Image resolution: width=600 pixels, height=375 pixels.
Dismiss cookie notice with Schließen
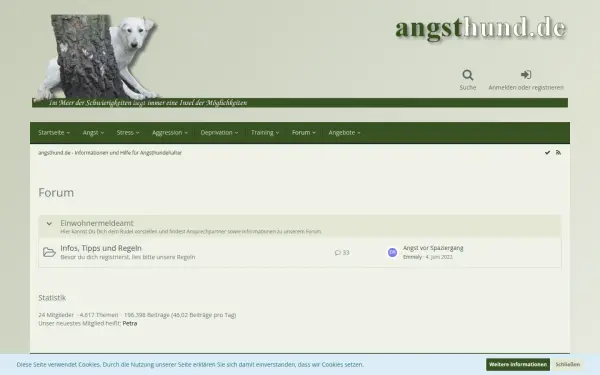[567, 365]
